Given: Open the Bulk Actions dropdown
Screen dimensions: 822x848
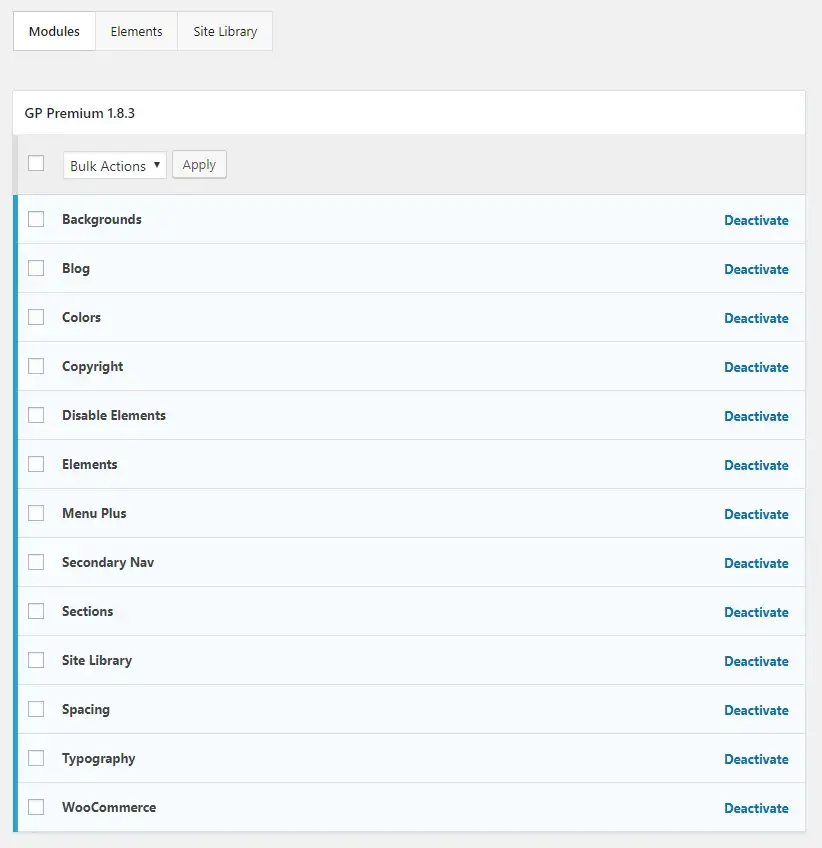Looking at the screenshot, I should coord(115,165).
